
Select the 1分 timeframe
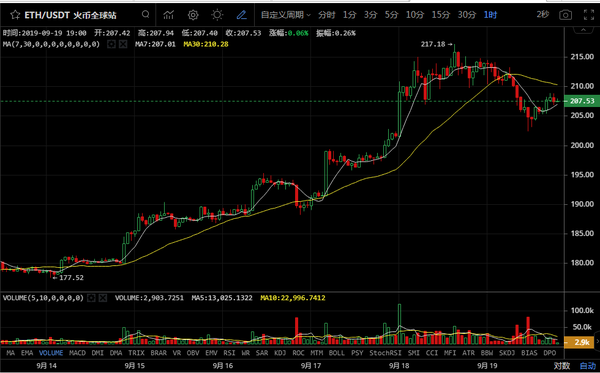pyautogui.click(x=349, y=15)
